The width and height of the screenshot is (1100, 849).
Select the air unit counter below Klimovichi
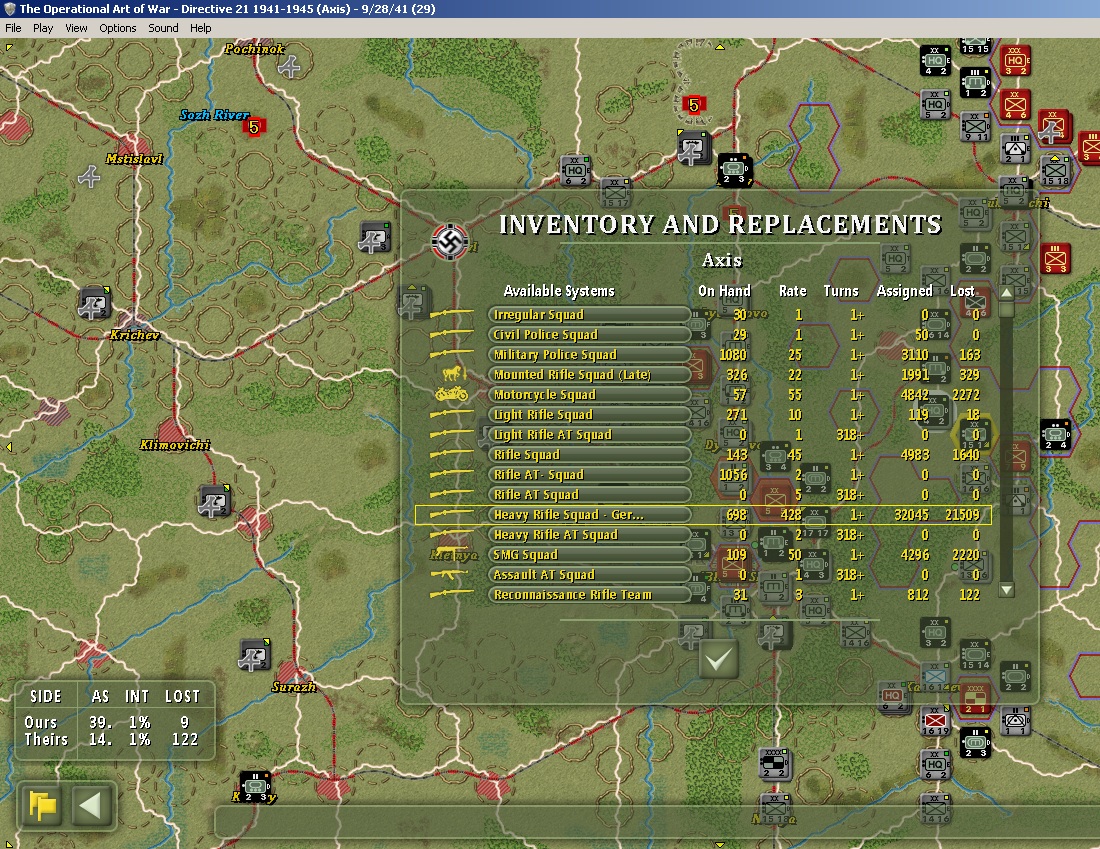point(214,501)
